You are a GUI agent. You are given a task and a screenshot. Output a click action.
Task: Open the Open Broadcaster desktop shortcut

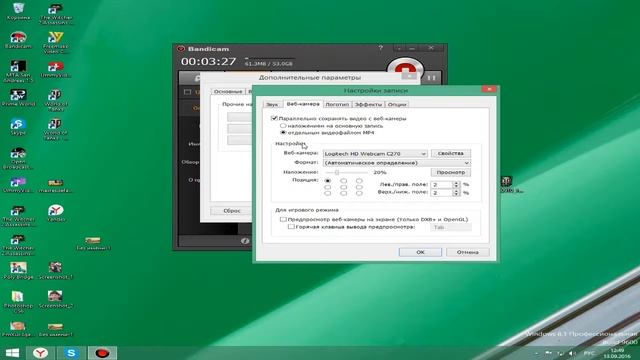coord(18,158)
